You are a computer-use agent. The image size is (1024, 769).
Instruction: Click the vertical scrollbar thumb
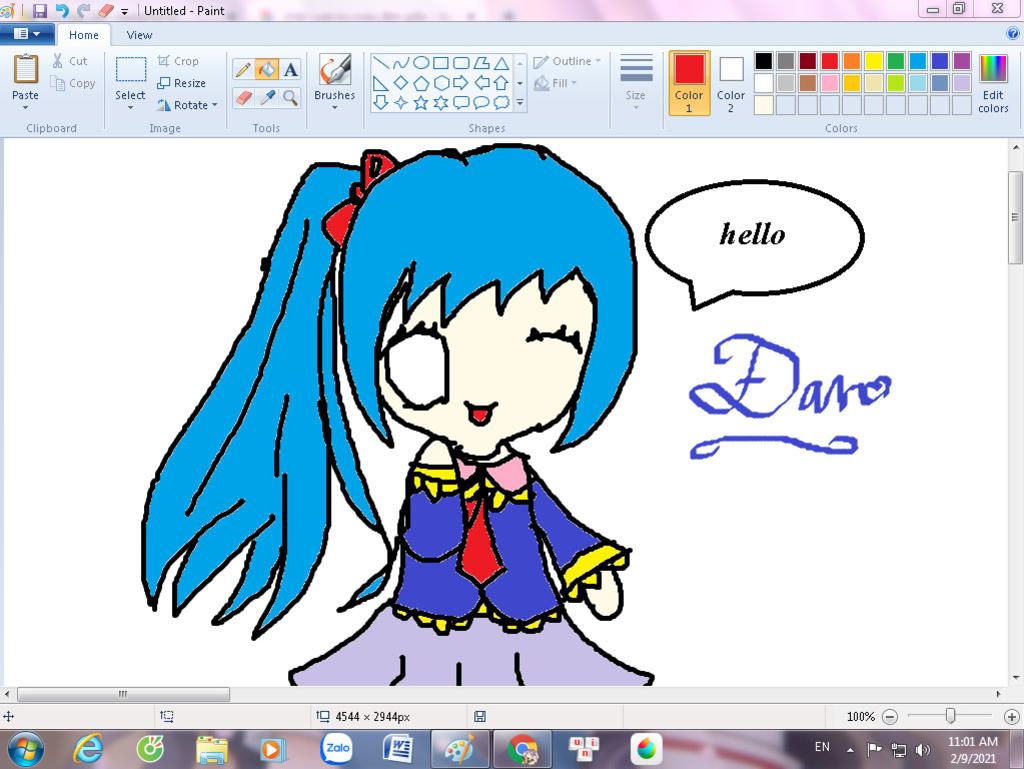[x=1015, y=217]
